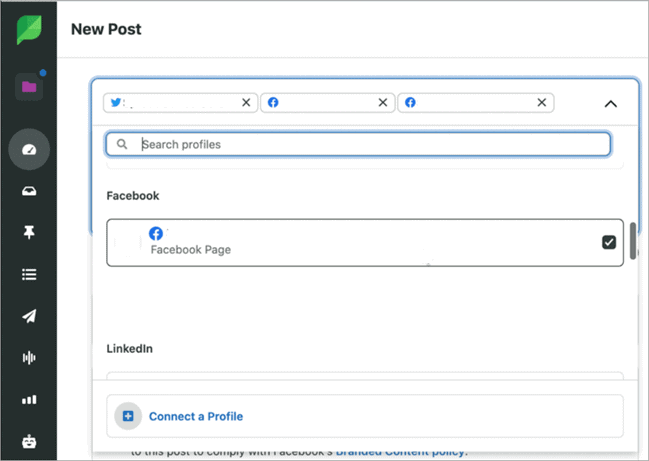649x461 pixels.
Task: Open the Branded Content policy link
Action: coord(400,452)
